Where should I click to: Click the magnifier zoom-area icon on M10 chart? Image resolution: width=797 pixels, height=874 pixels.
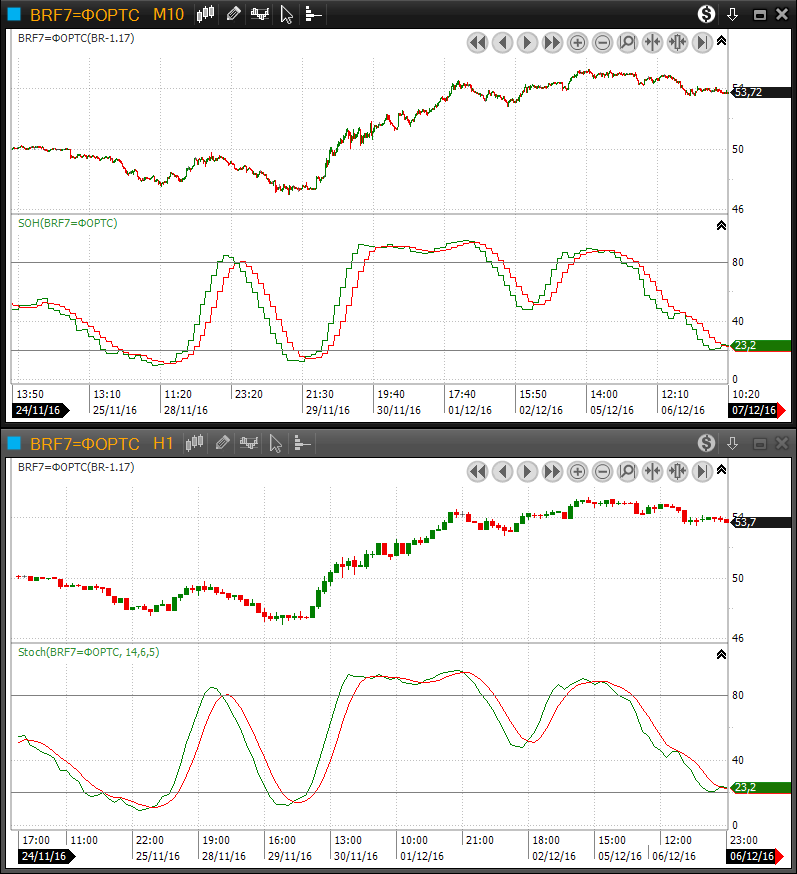coord(627,42)
